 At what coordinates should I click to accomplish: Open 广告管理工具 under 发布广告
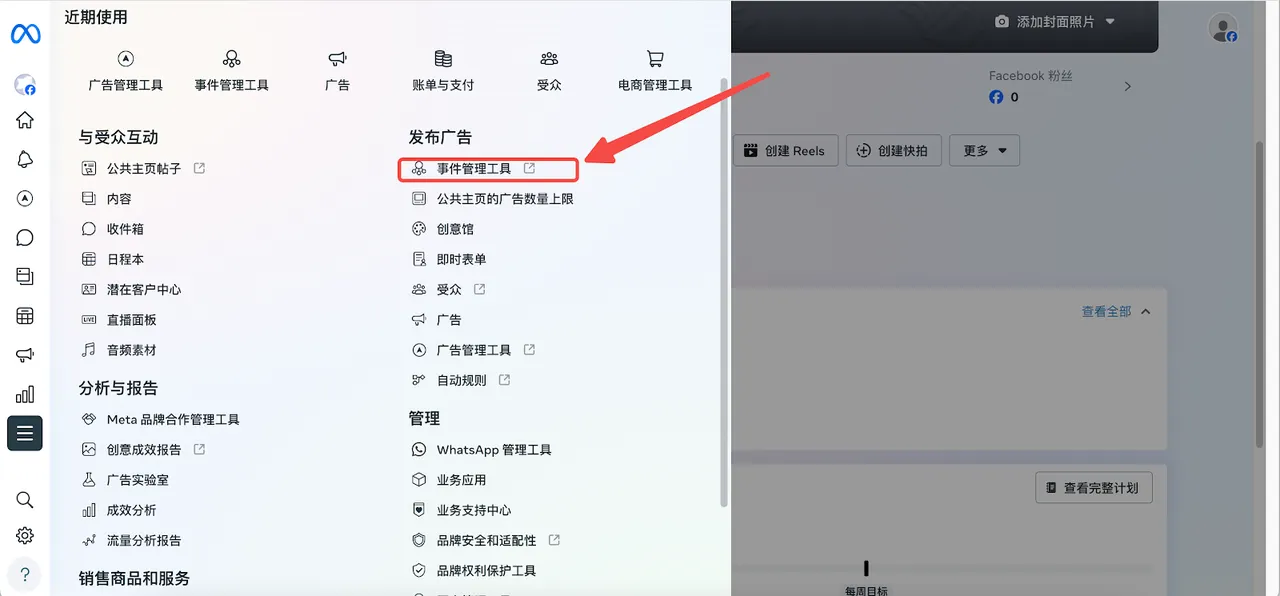(x=473, y=350)
